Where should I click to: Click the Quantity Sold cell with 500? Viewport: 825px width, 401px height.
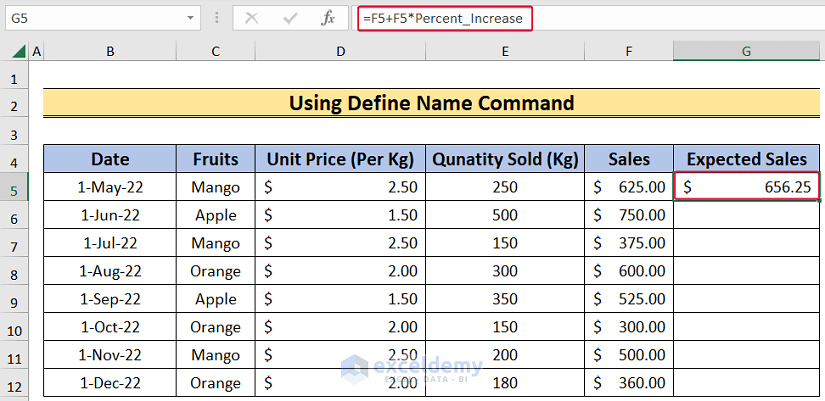click(505, 215)
